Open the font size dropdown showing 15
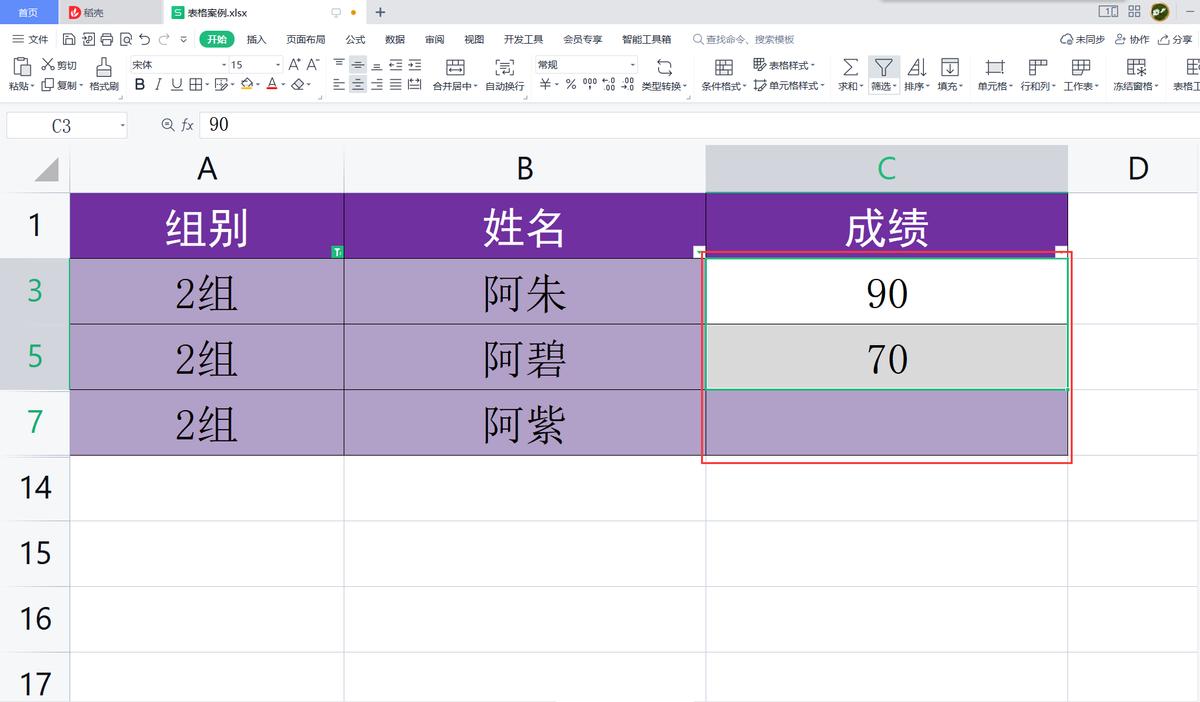 tap(276, 63)
